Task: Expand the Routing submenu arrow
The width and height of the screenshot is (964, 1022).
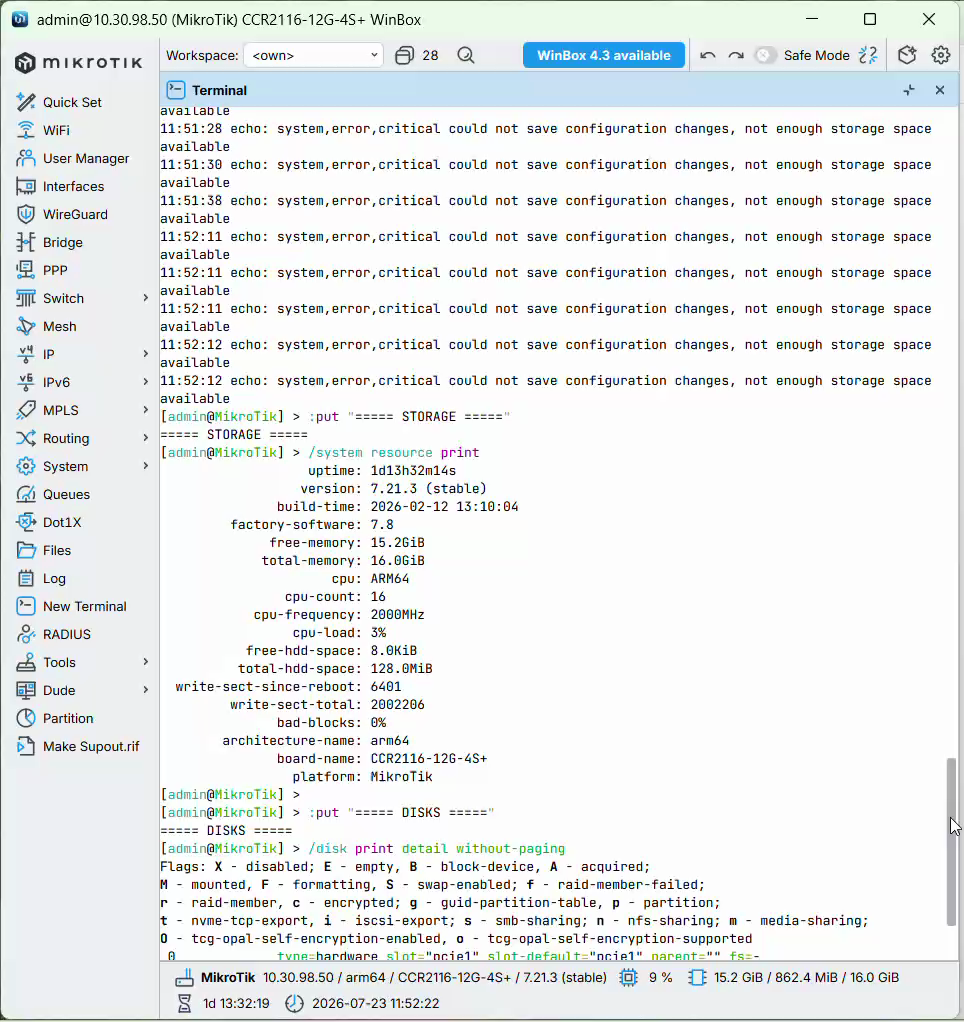Action: [145, 438]
